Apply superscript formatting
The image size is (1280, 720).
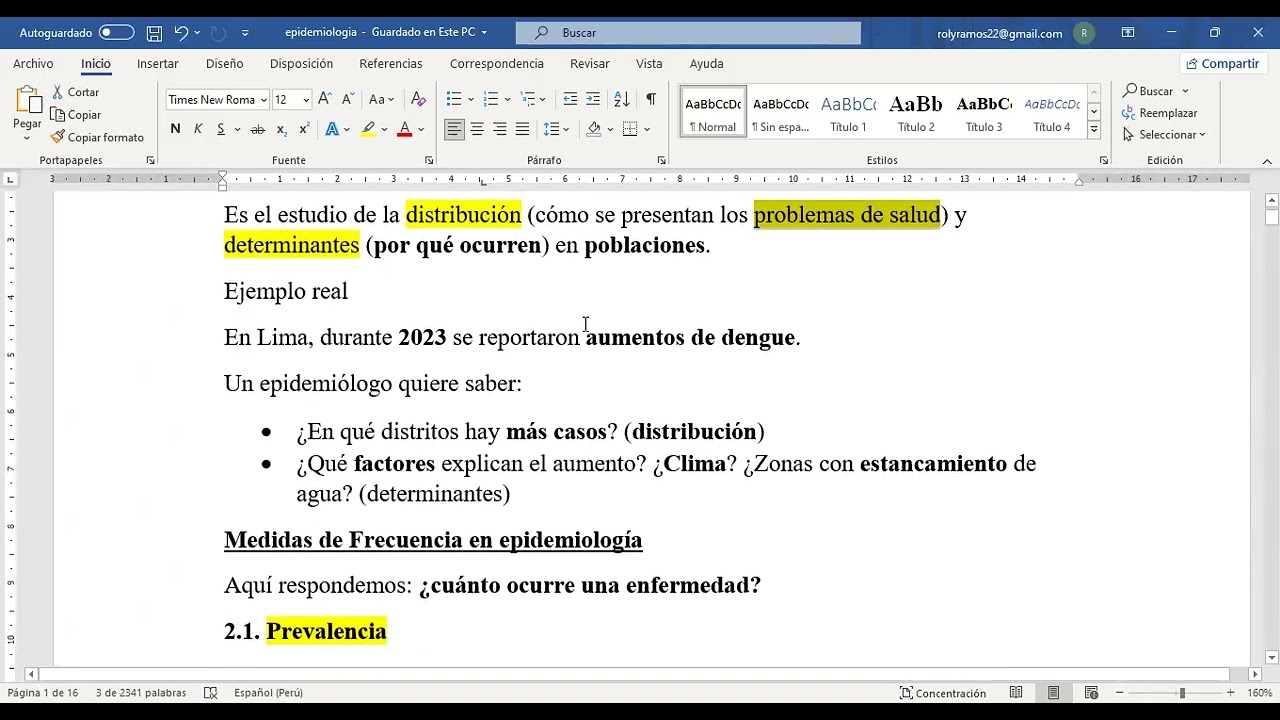(304, 129)
